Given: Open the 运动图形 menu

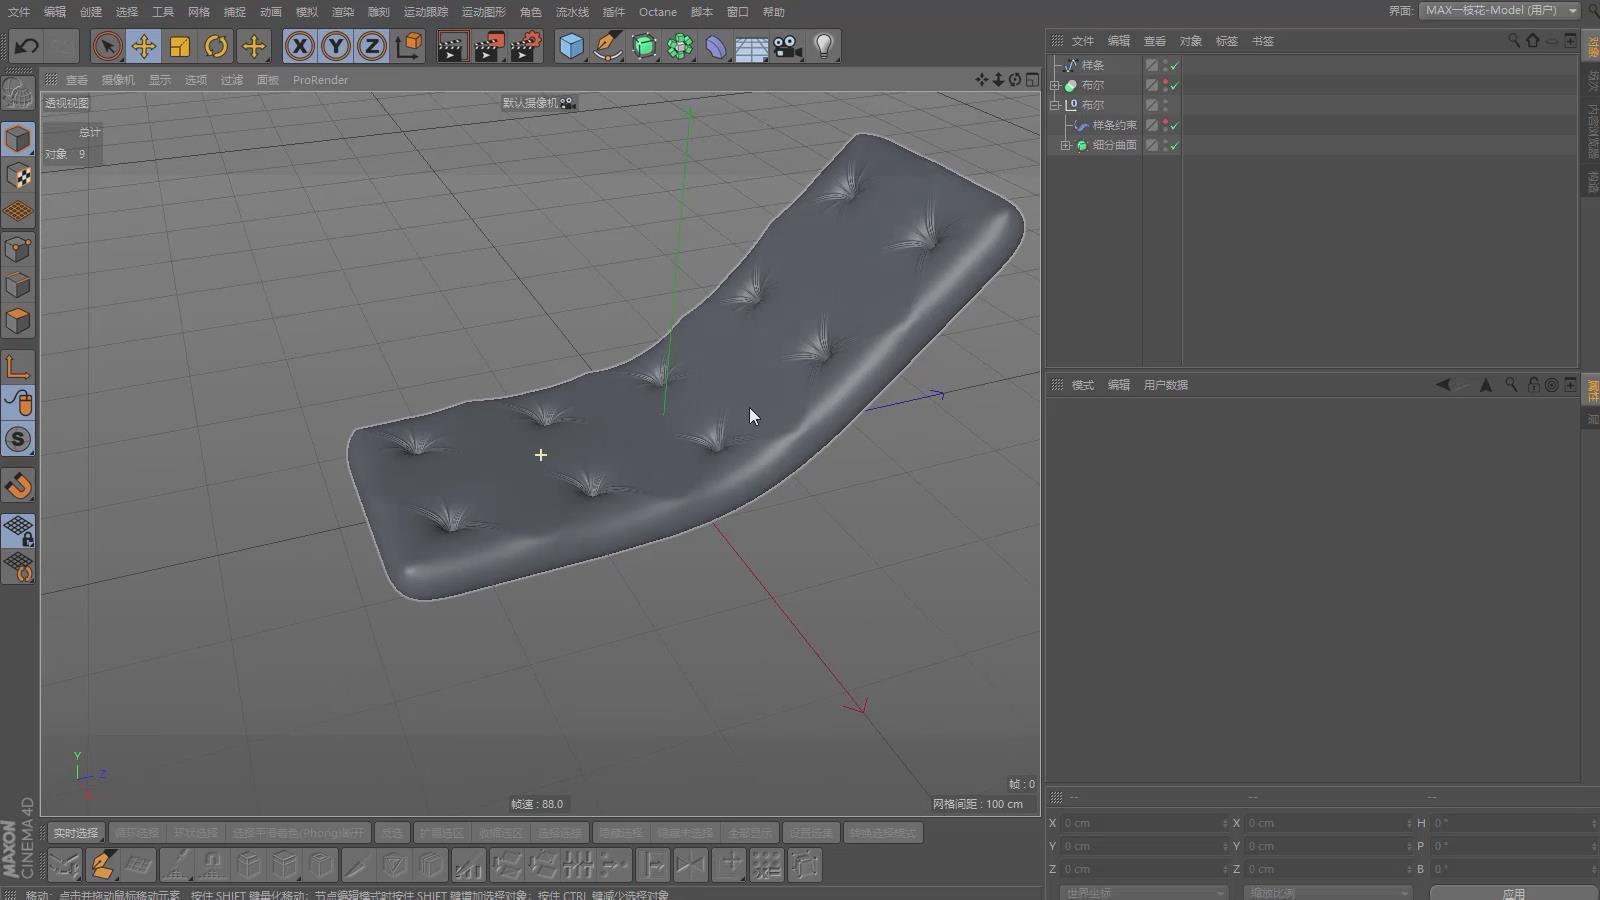Looking at the screenshot, I should click(x=484, y=12).
